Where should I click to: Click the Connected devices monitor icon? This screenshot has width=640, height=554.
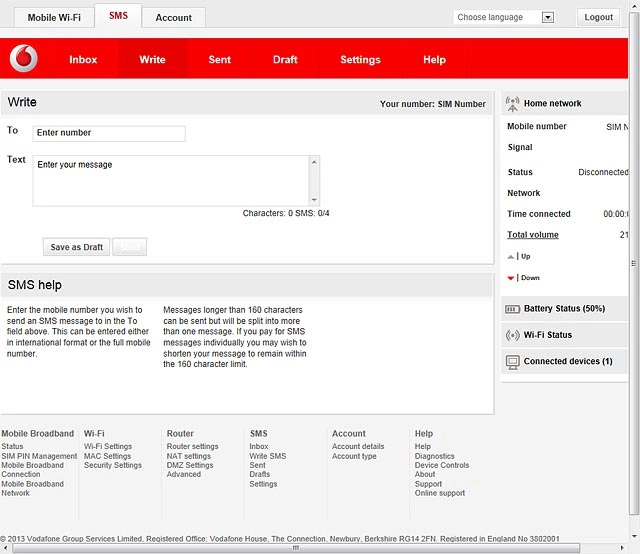512,362
